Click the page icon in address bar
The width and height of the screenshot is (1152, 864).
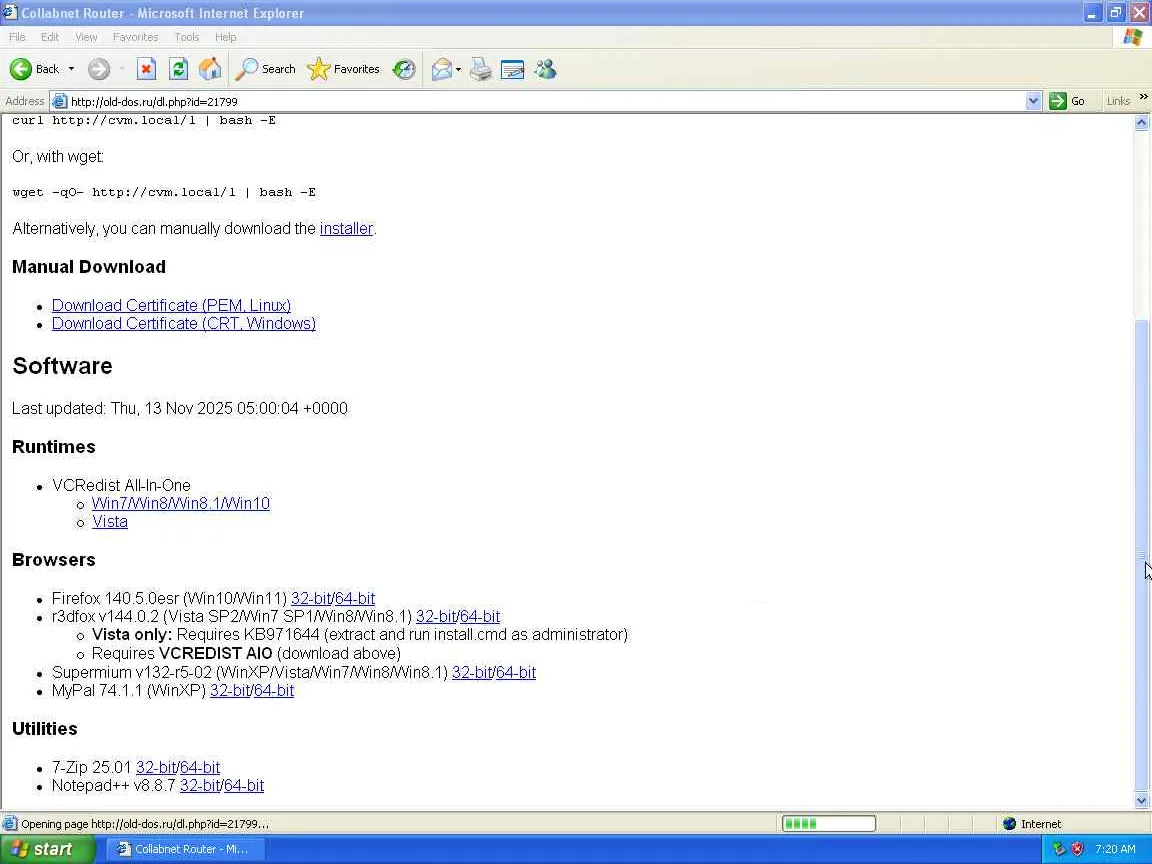tap(60, 101)
